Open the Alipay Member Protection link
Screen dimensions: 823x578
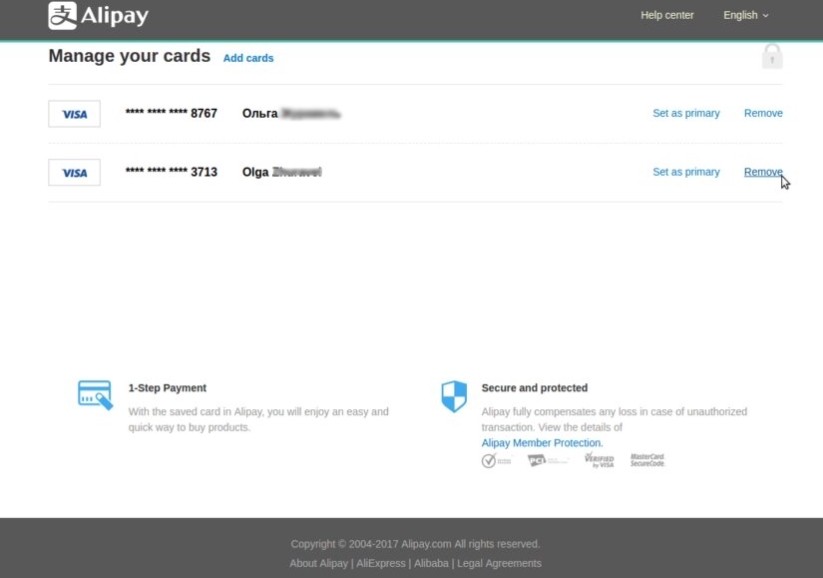pos(542,443)
